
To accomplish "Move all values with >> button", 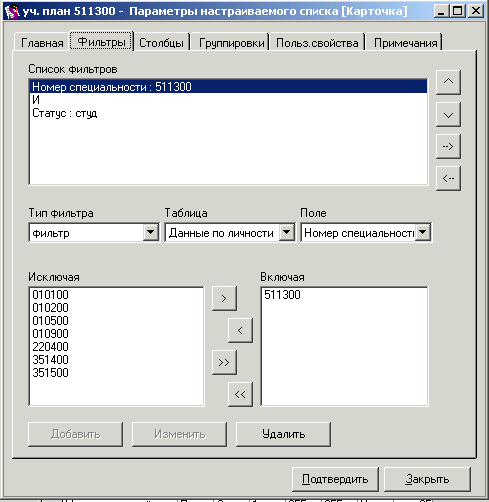I will [224, 362].
